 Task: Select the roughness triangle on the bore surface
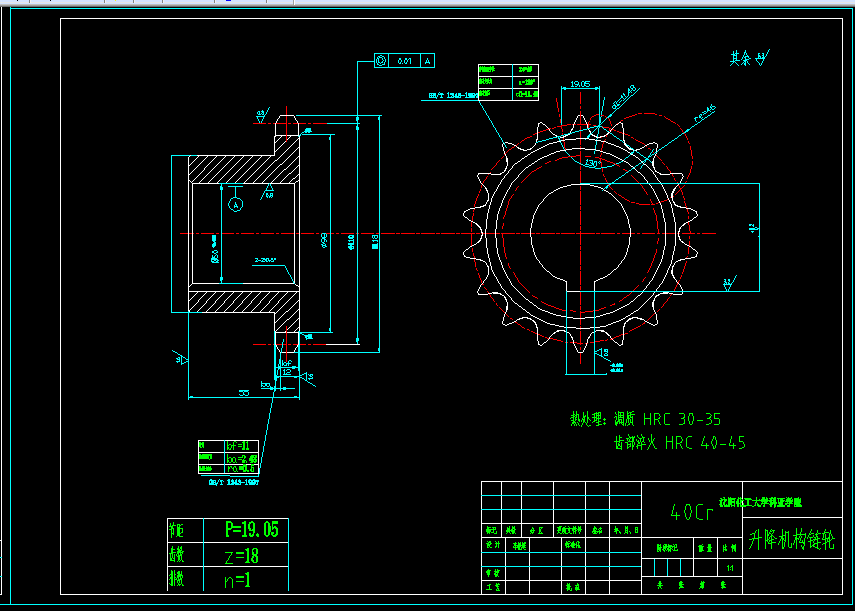tap(268, 191)
